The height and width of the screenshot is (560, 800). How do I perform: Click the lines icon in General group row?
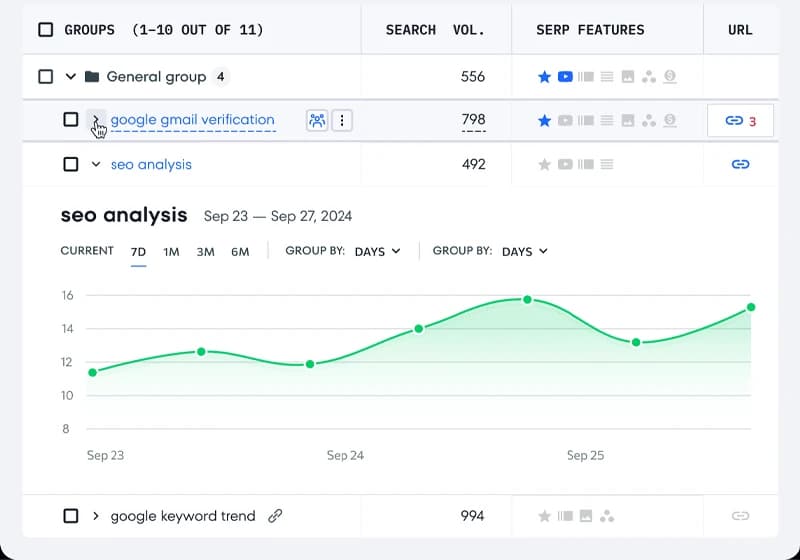[607, 77]
